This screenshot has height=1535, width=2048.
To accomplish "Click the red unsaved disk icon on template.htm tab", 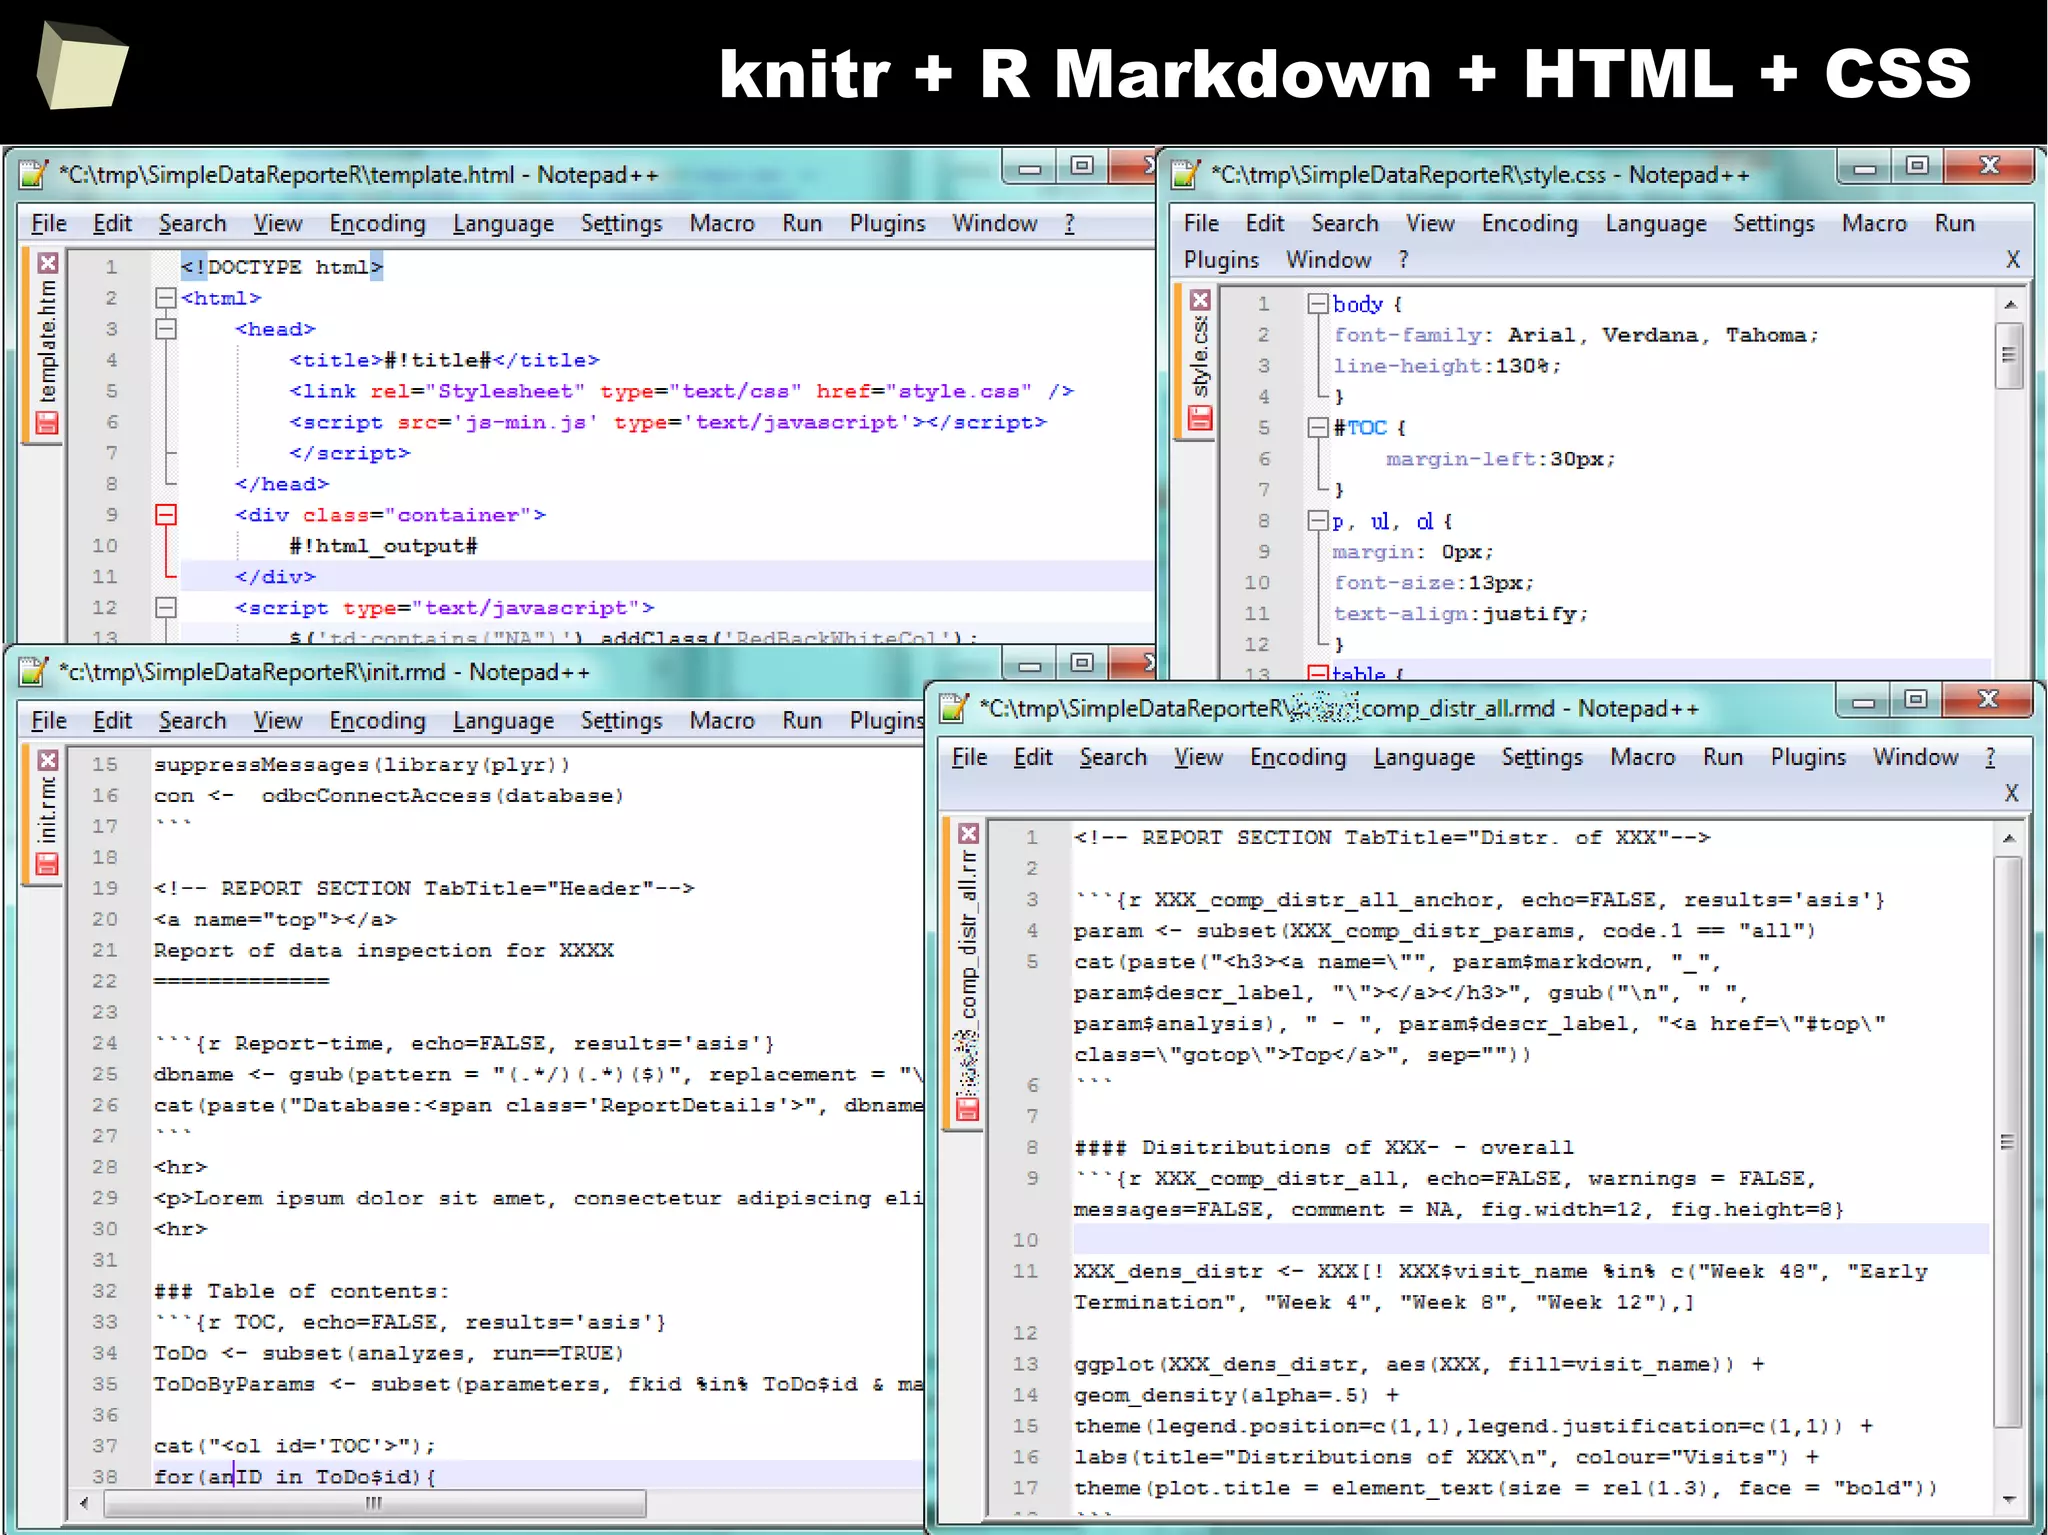I will tap(47, 424).
